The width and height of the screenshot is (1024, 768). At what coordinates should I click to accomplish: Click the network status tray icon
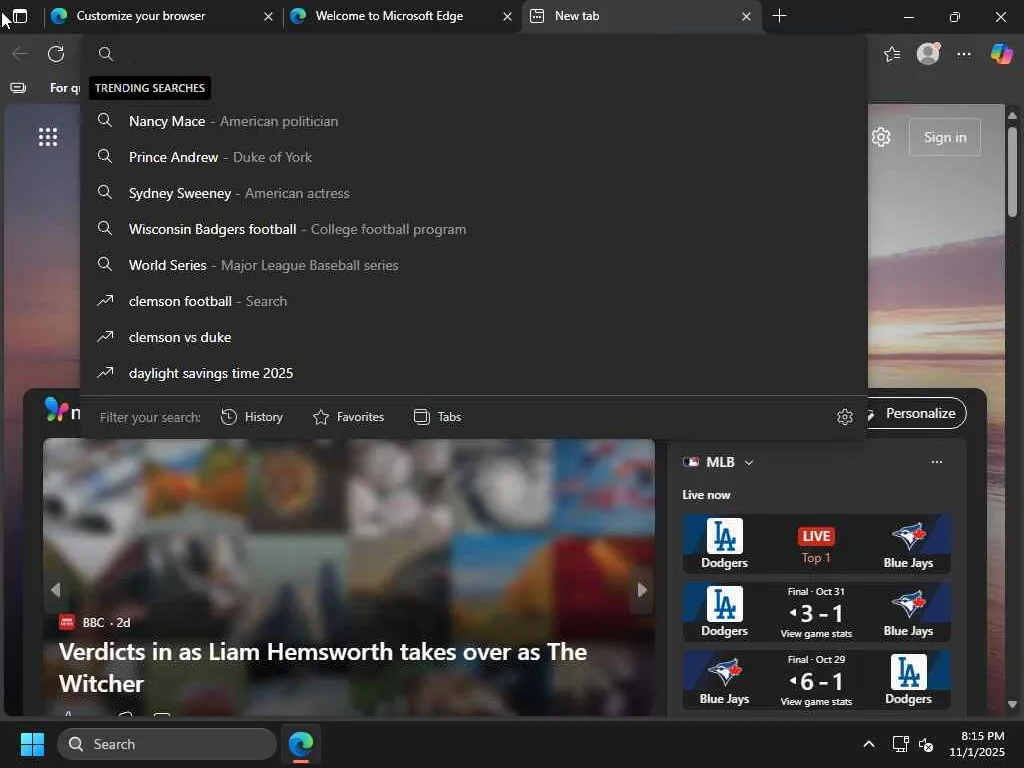pos(901,744)
